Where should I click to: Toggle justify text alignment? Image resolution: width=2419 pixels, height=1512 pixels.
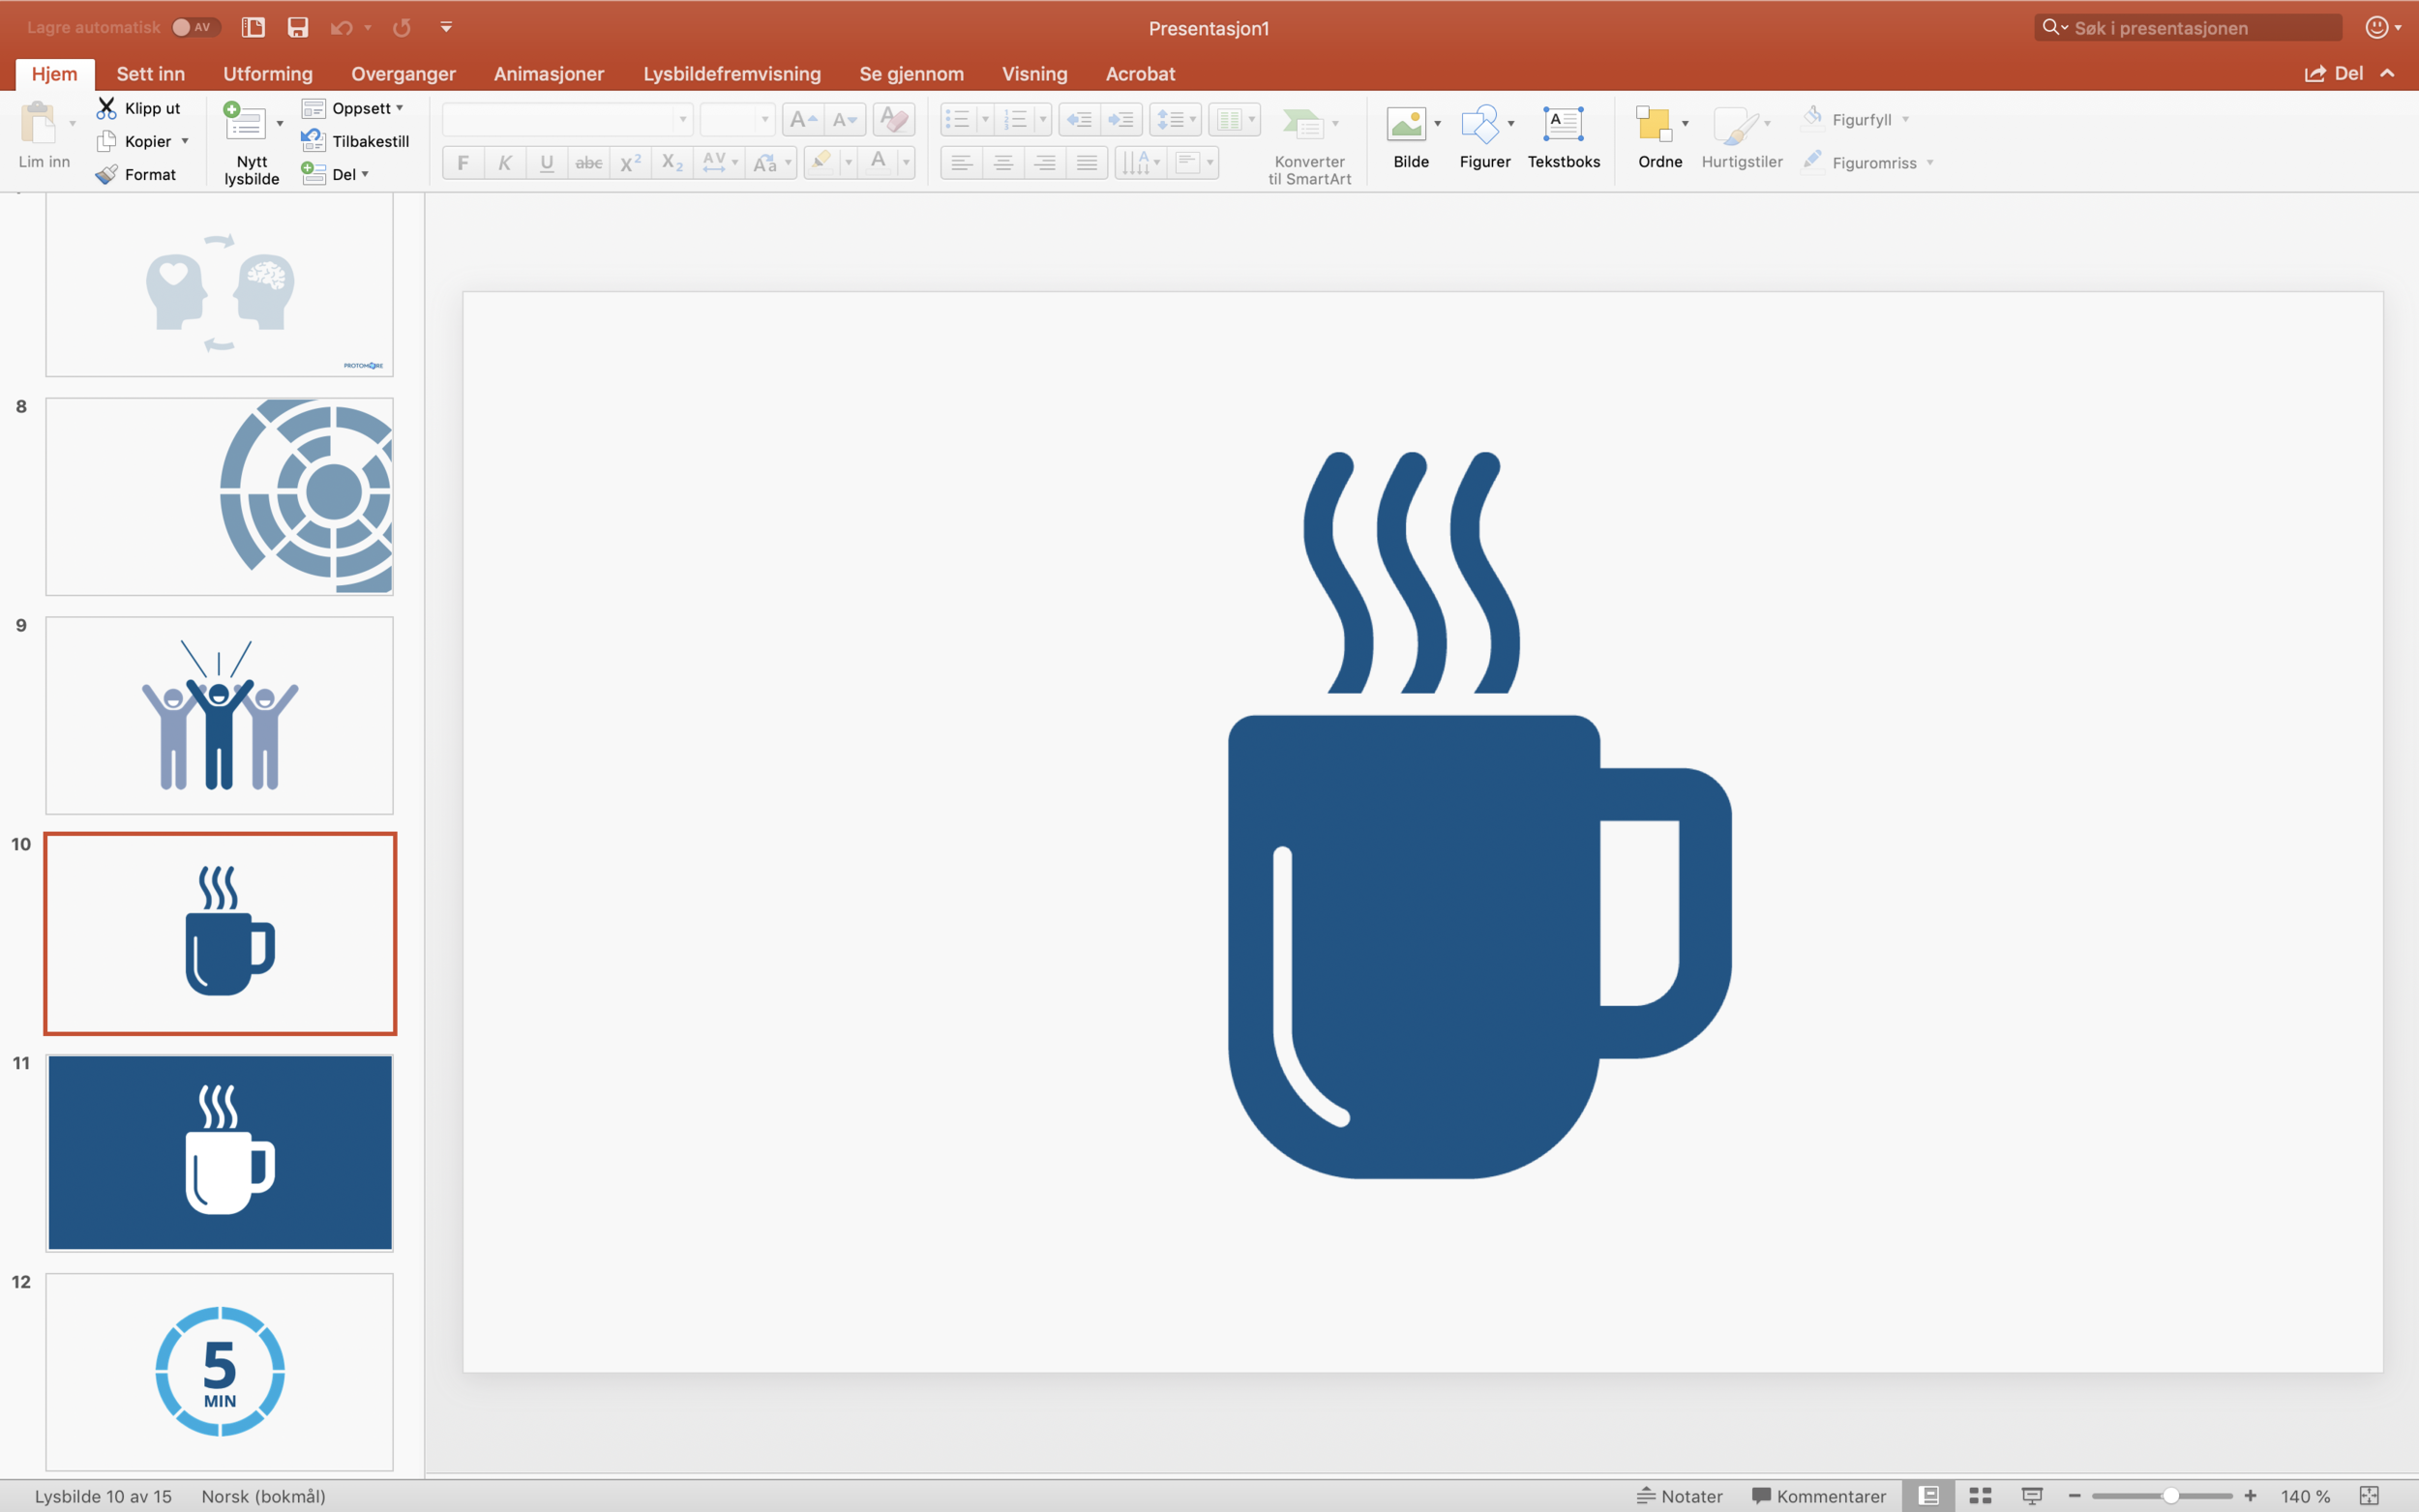pyautogui.click(x=1087, y=162)
